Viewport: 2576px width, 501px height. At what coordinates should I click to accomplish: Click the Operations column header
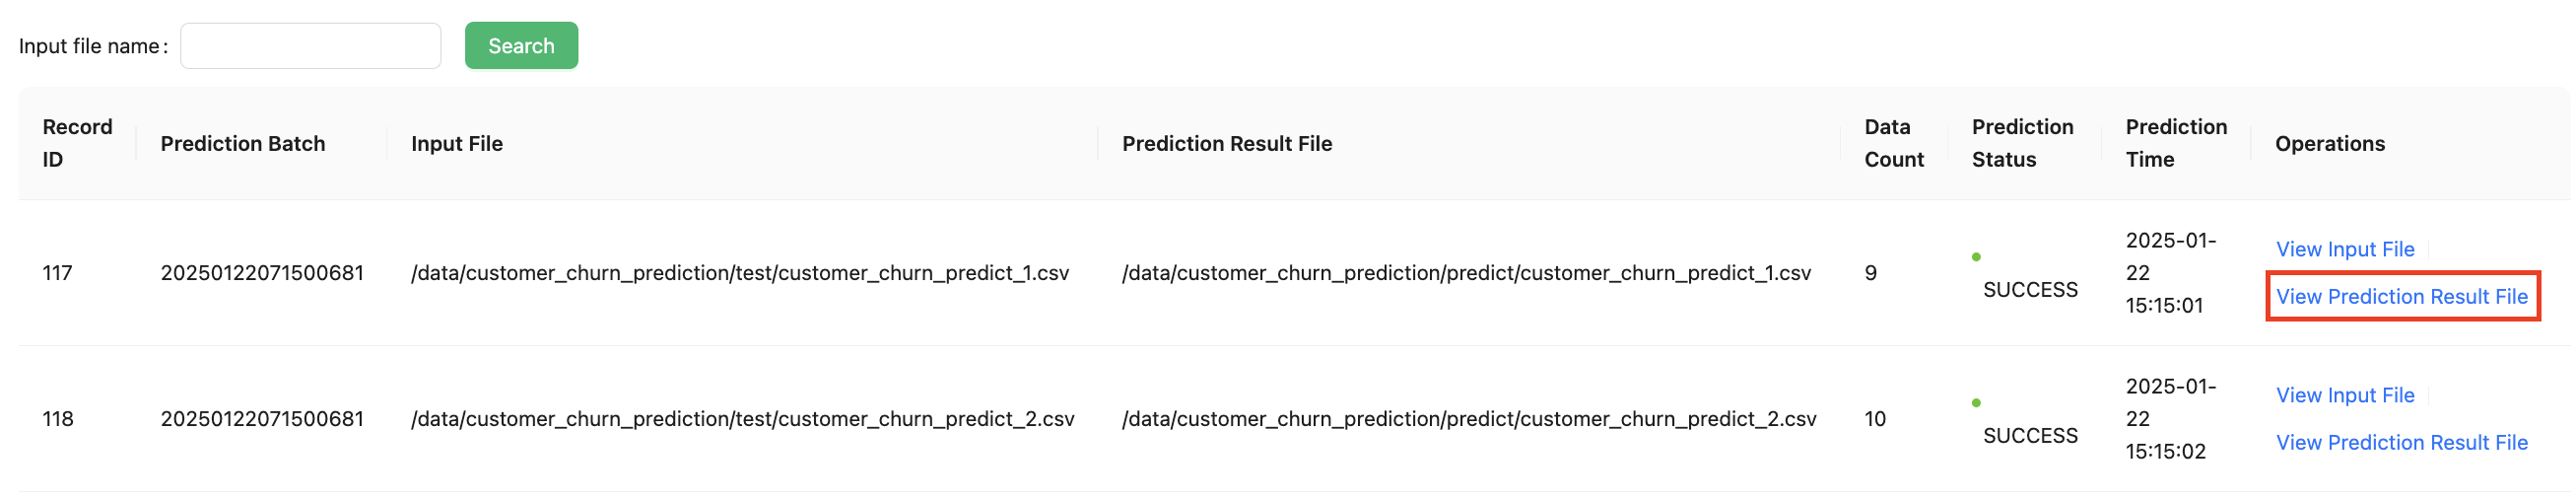[x=2329, y=144]
